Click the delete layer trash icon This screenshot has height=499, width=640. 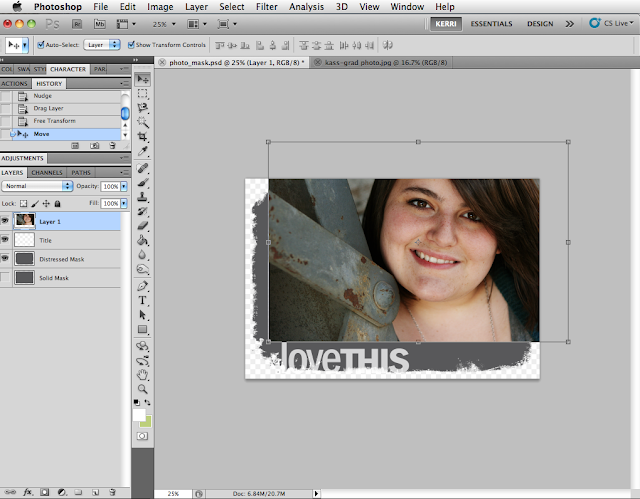113,492
